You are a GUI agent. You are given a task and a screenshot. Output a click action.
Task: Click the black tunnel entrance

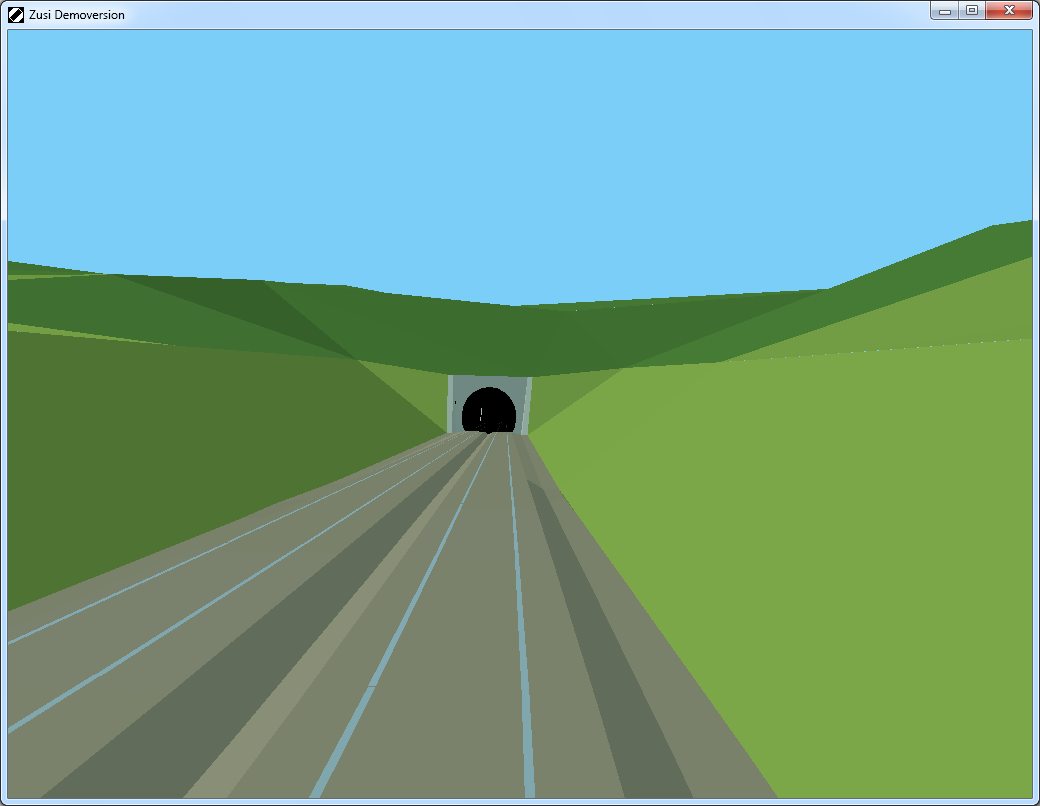(x=489, y=411)
